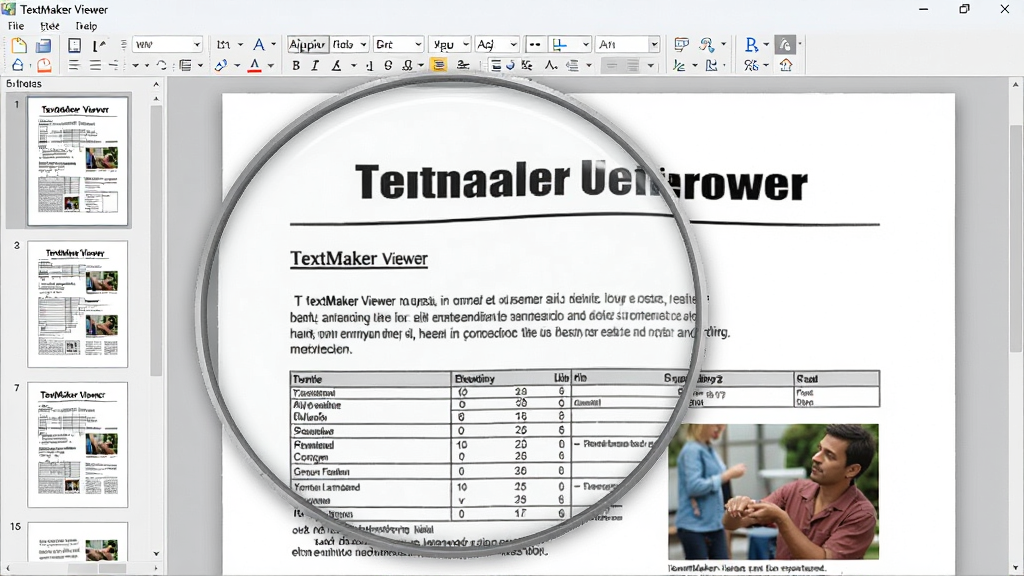Toggle the struck-through text icon after yellow button

click(x=463, y=65)
